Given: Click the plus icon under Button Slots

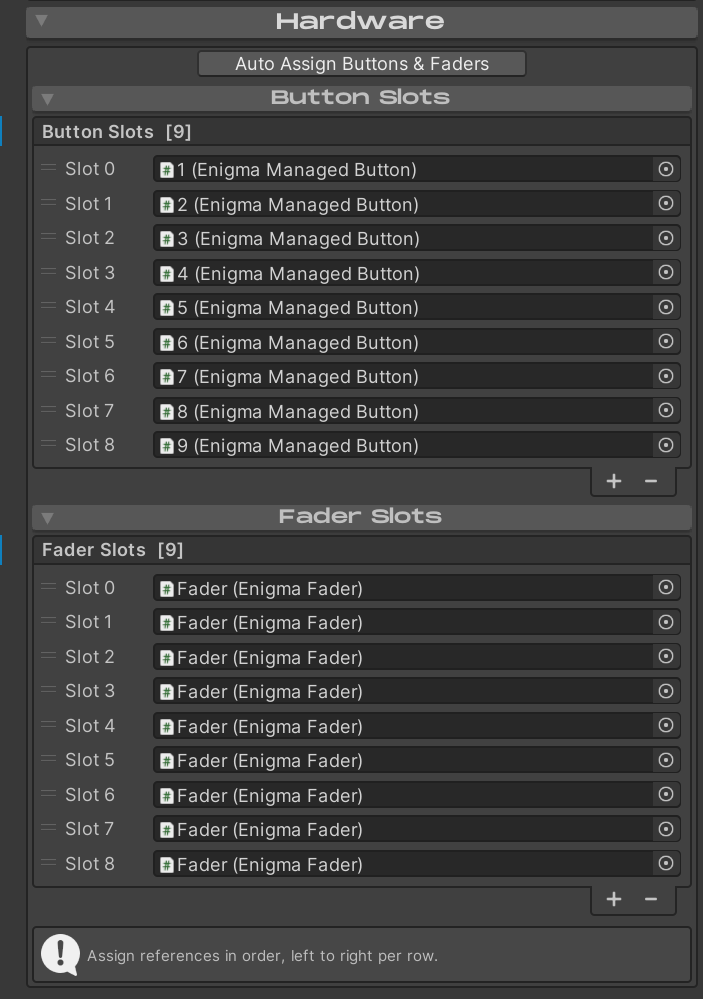Looking at the screenshot, I should pos(614,481).
